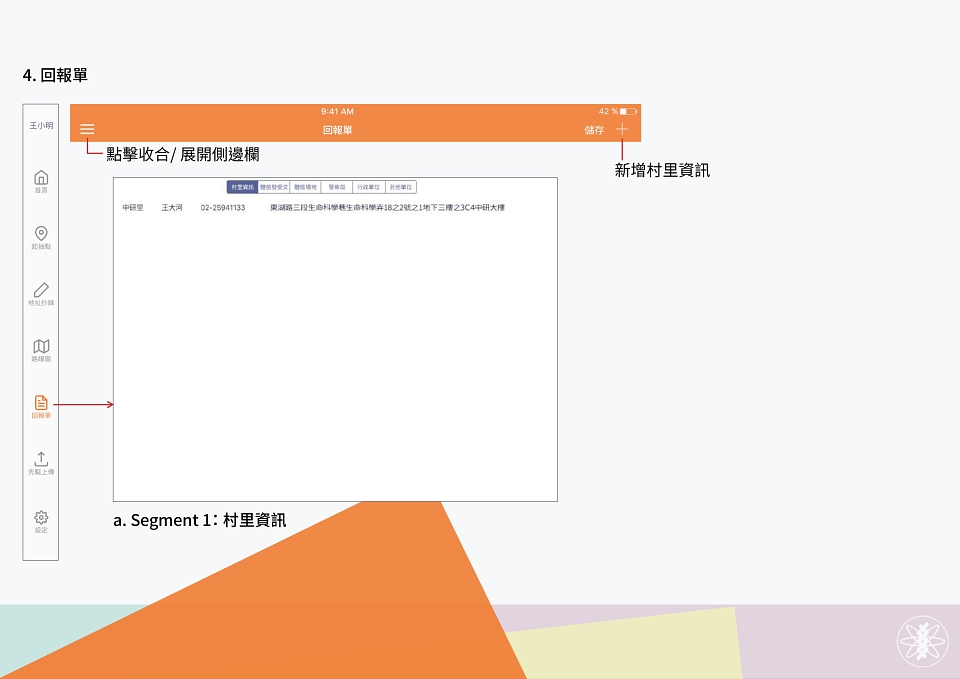Screen dimensions: 960x679
Task: Click the plus icon to add village info
Action: [622, 129]
